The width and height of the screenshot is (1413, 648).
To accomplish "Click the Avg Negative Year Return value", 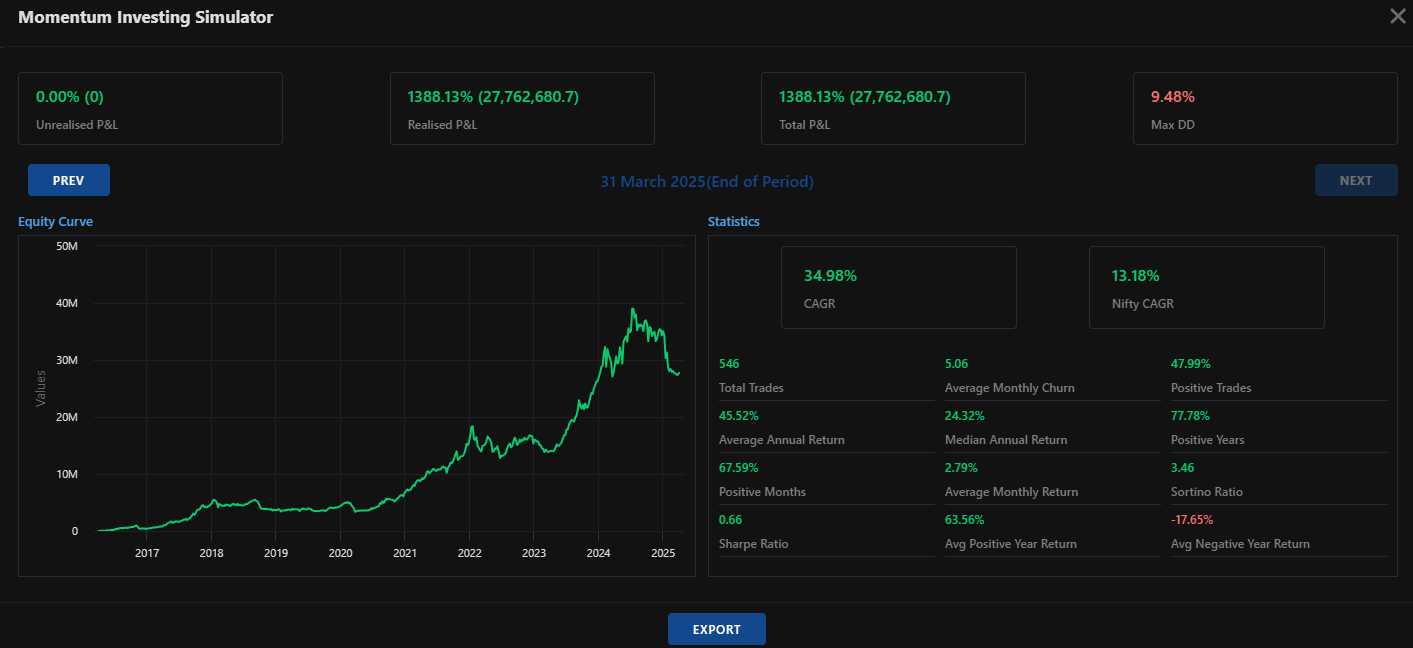I will [x=1191, y=519].
